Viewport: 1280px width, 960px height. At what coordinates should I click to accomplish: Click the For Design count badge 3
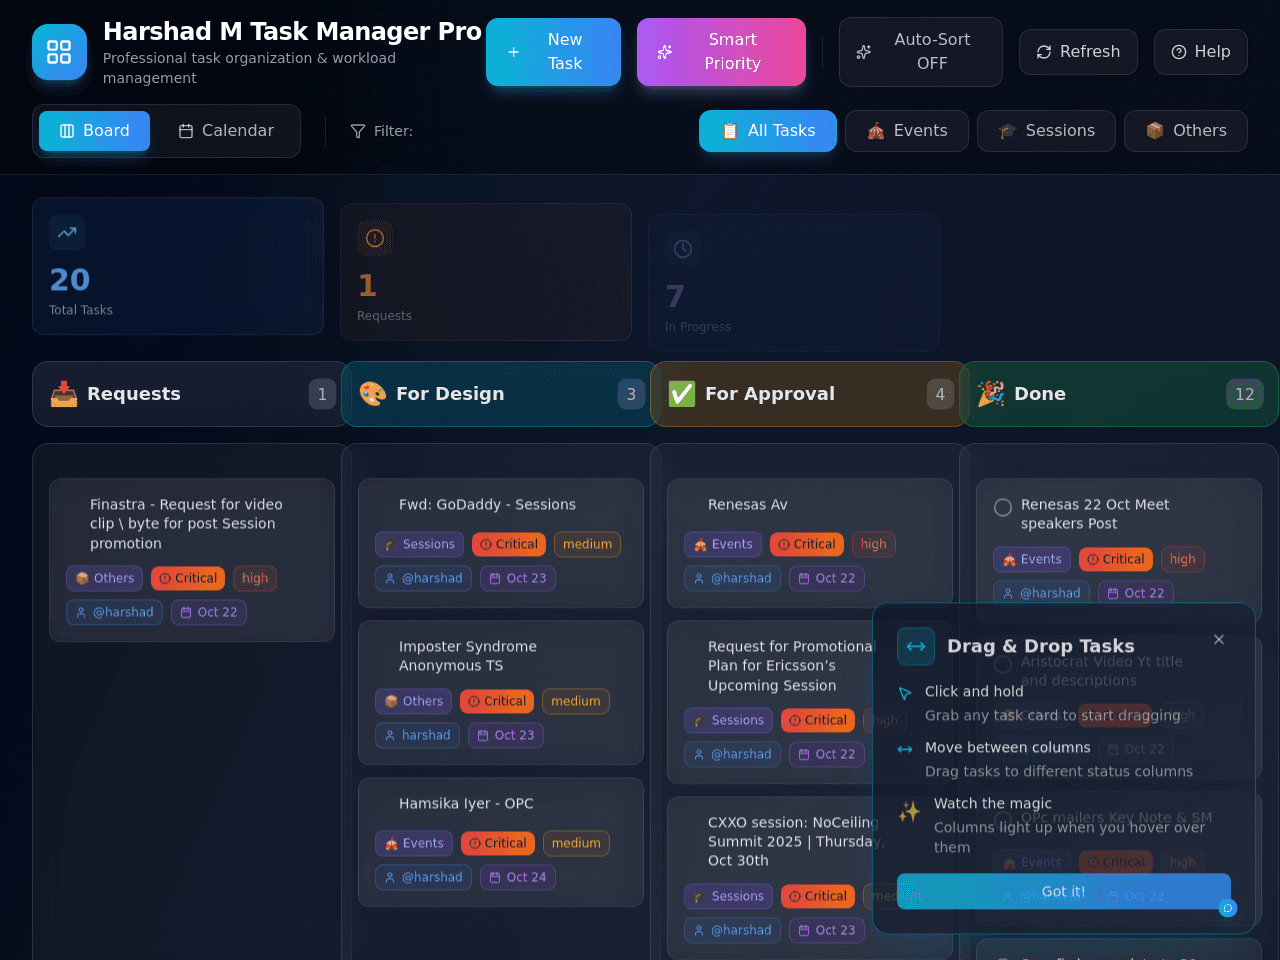[x=631, y=394]
